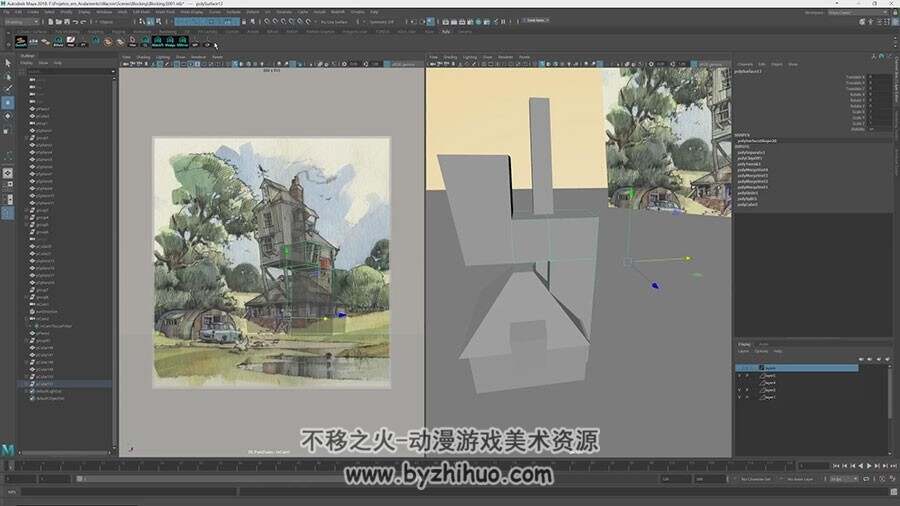The image size is (900, 506).
Task: Click the Maya logo icon bottom left
Action: click(x=7, y=450)
